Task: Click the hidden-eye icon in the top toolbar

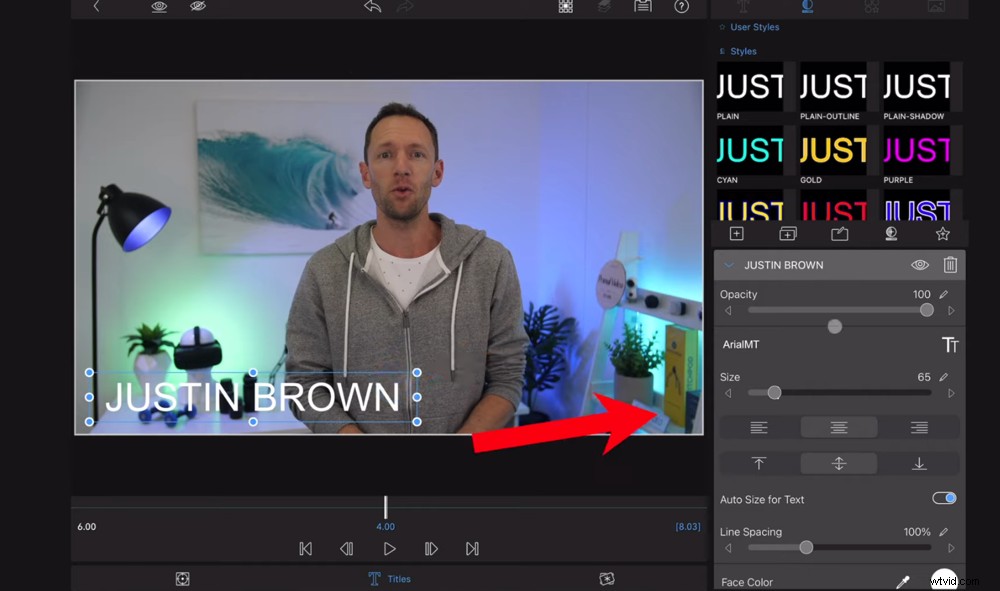Action: coord(197,6)
